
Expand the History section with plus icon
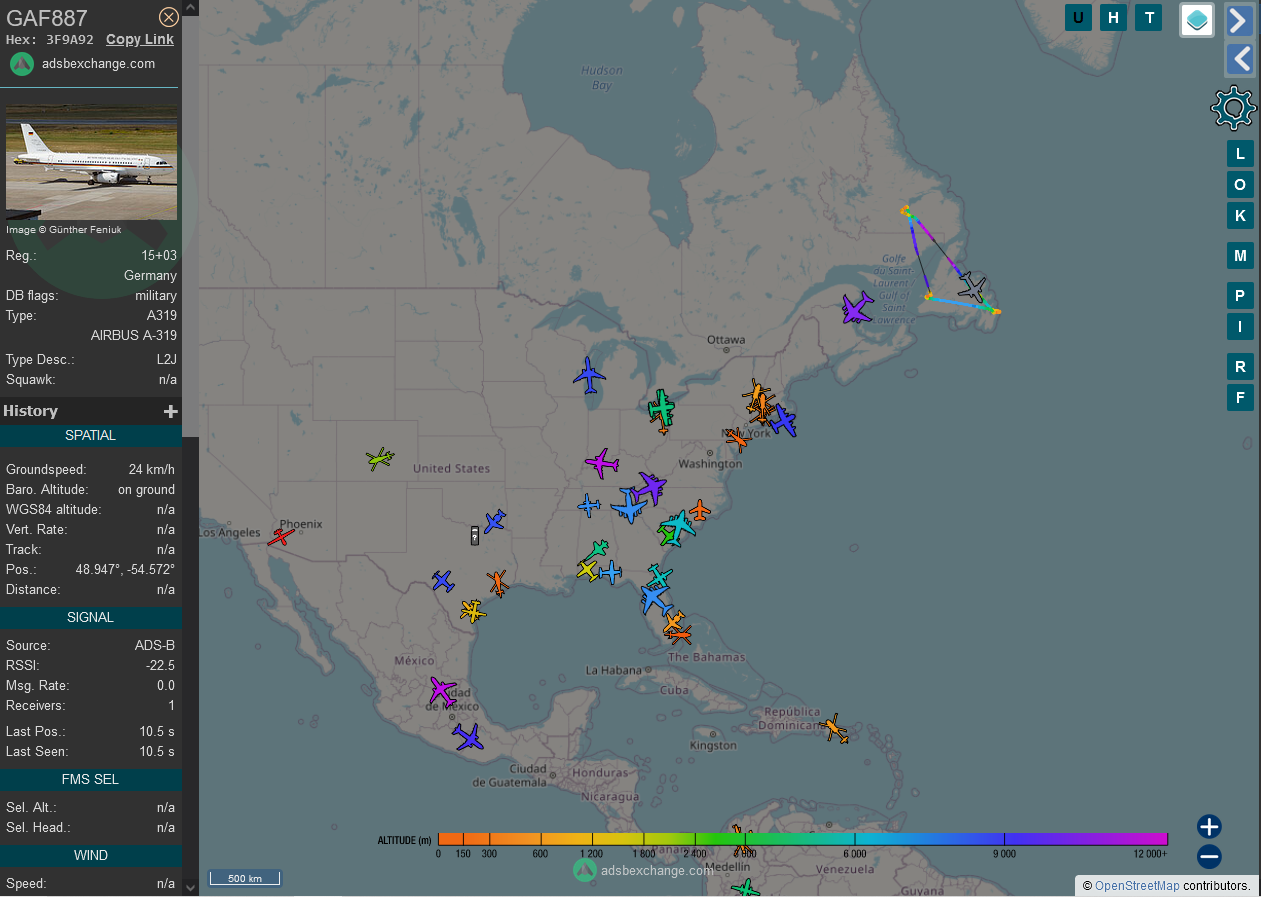tap(171, 411)
